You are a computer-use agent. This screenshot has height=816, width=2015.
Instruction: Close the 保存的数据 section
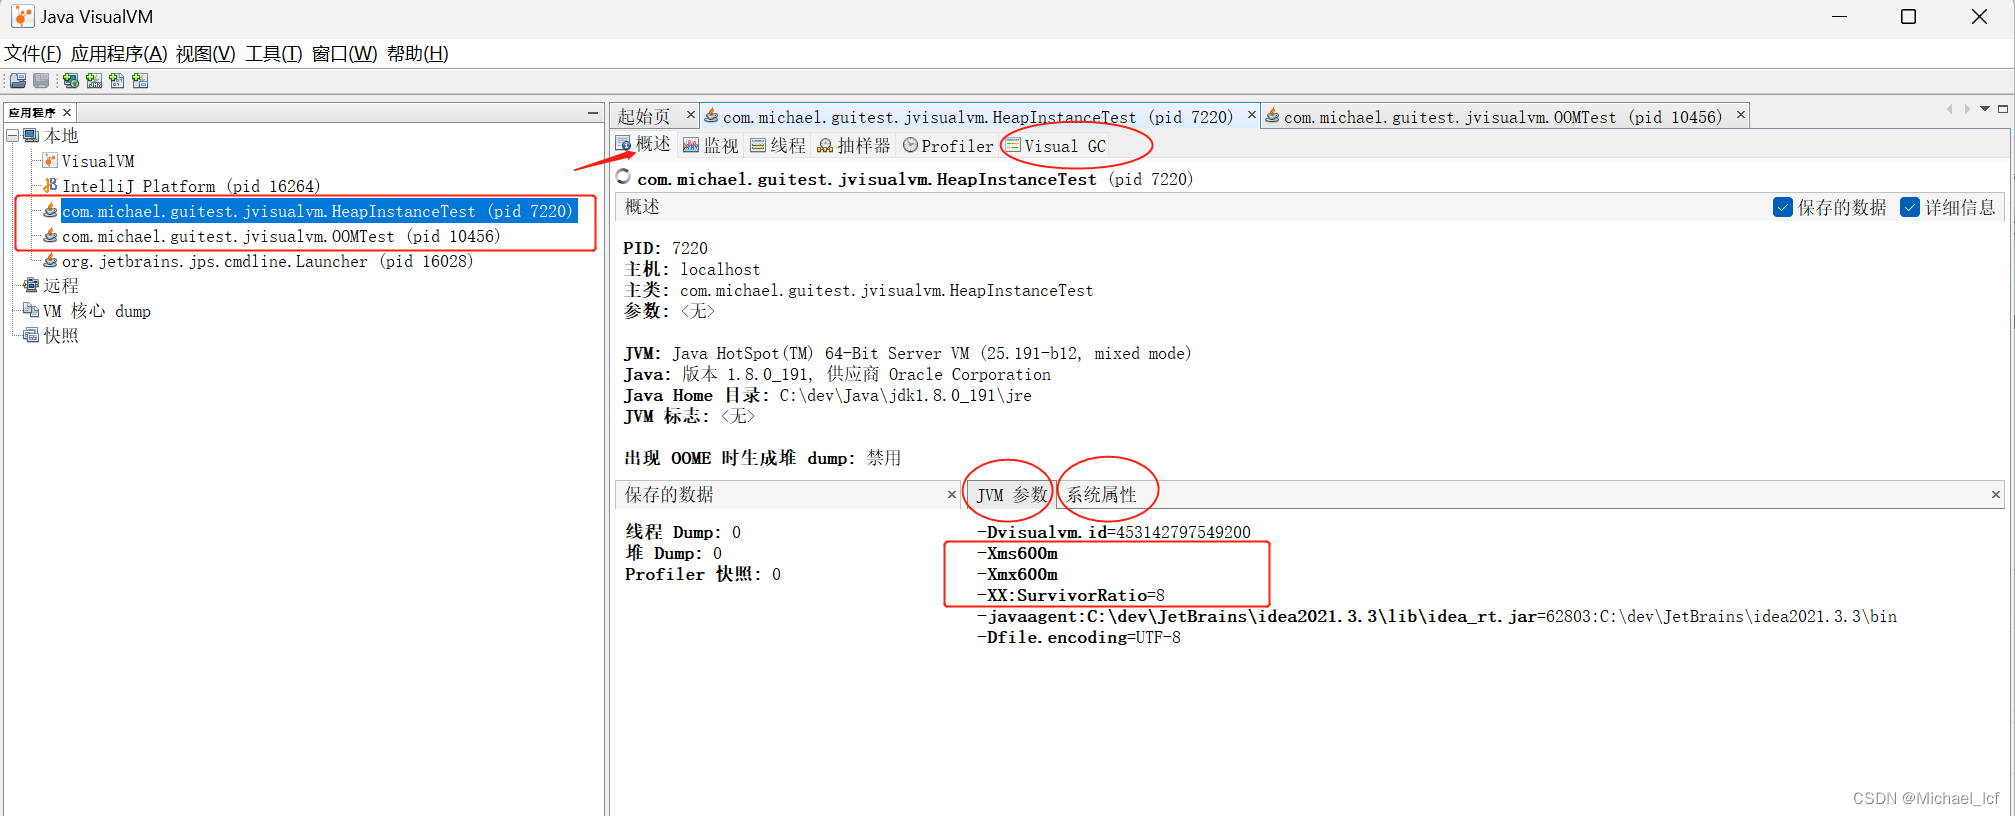point(951,494)
